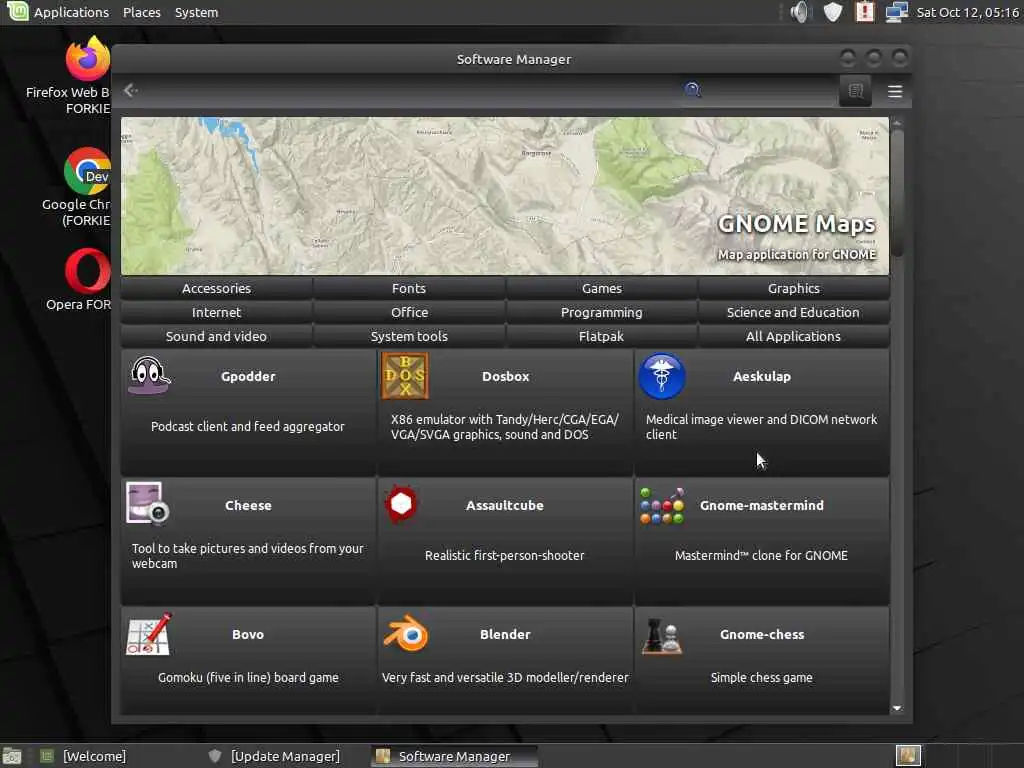Open the hamburger menu
Image resolution: width=1024 pixels, height=768 pixels.
coord(895,91)
